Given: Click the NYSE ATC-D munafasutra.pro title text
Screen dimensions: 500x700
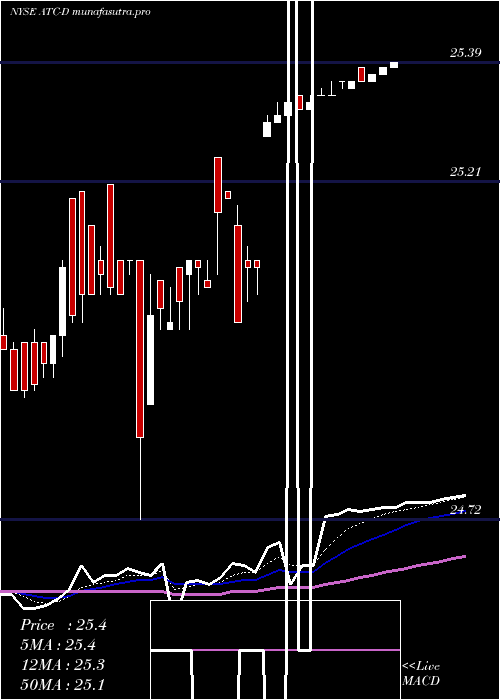Looking at the screenshot, I should (x=80, y=12).
